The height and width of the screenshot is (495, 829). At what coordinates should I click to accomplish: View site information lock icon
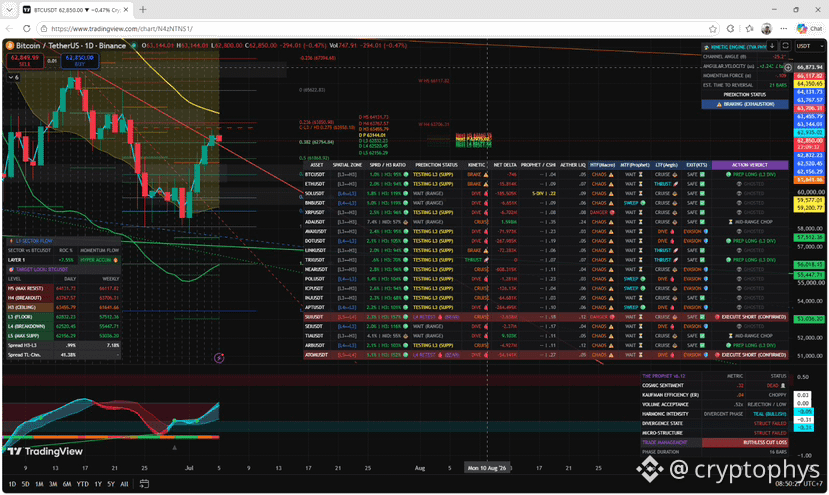(x=45, y=29)
